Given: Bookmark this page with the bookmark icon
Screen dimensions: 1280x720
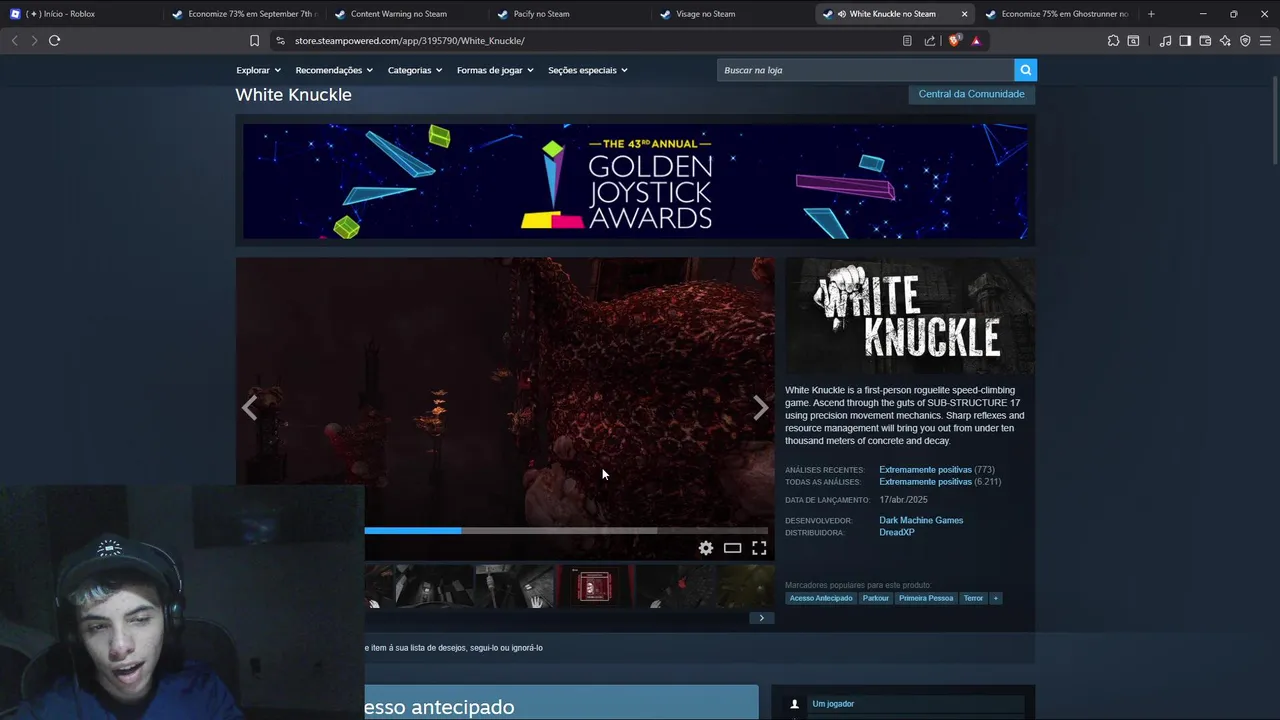Looking at the screenshot, I should 254,41.
